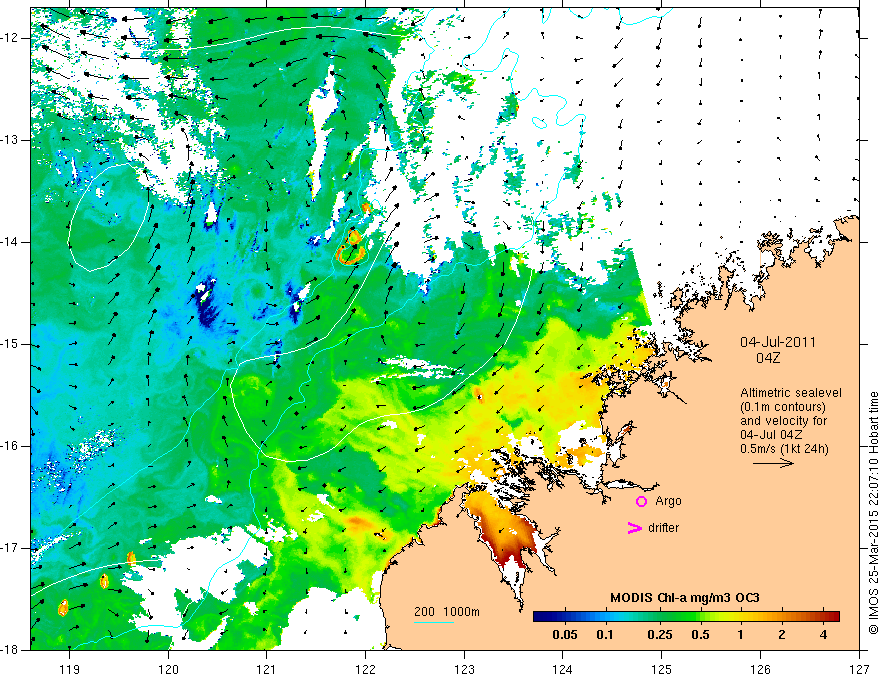Click longitude axis label "119"
Viewport: 880px width, 680px height.
point(70,669)
